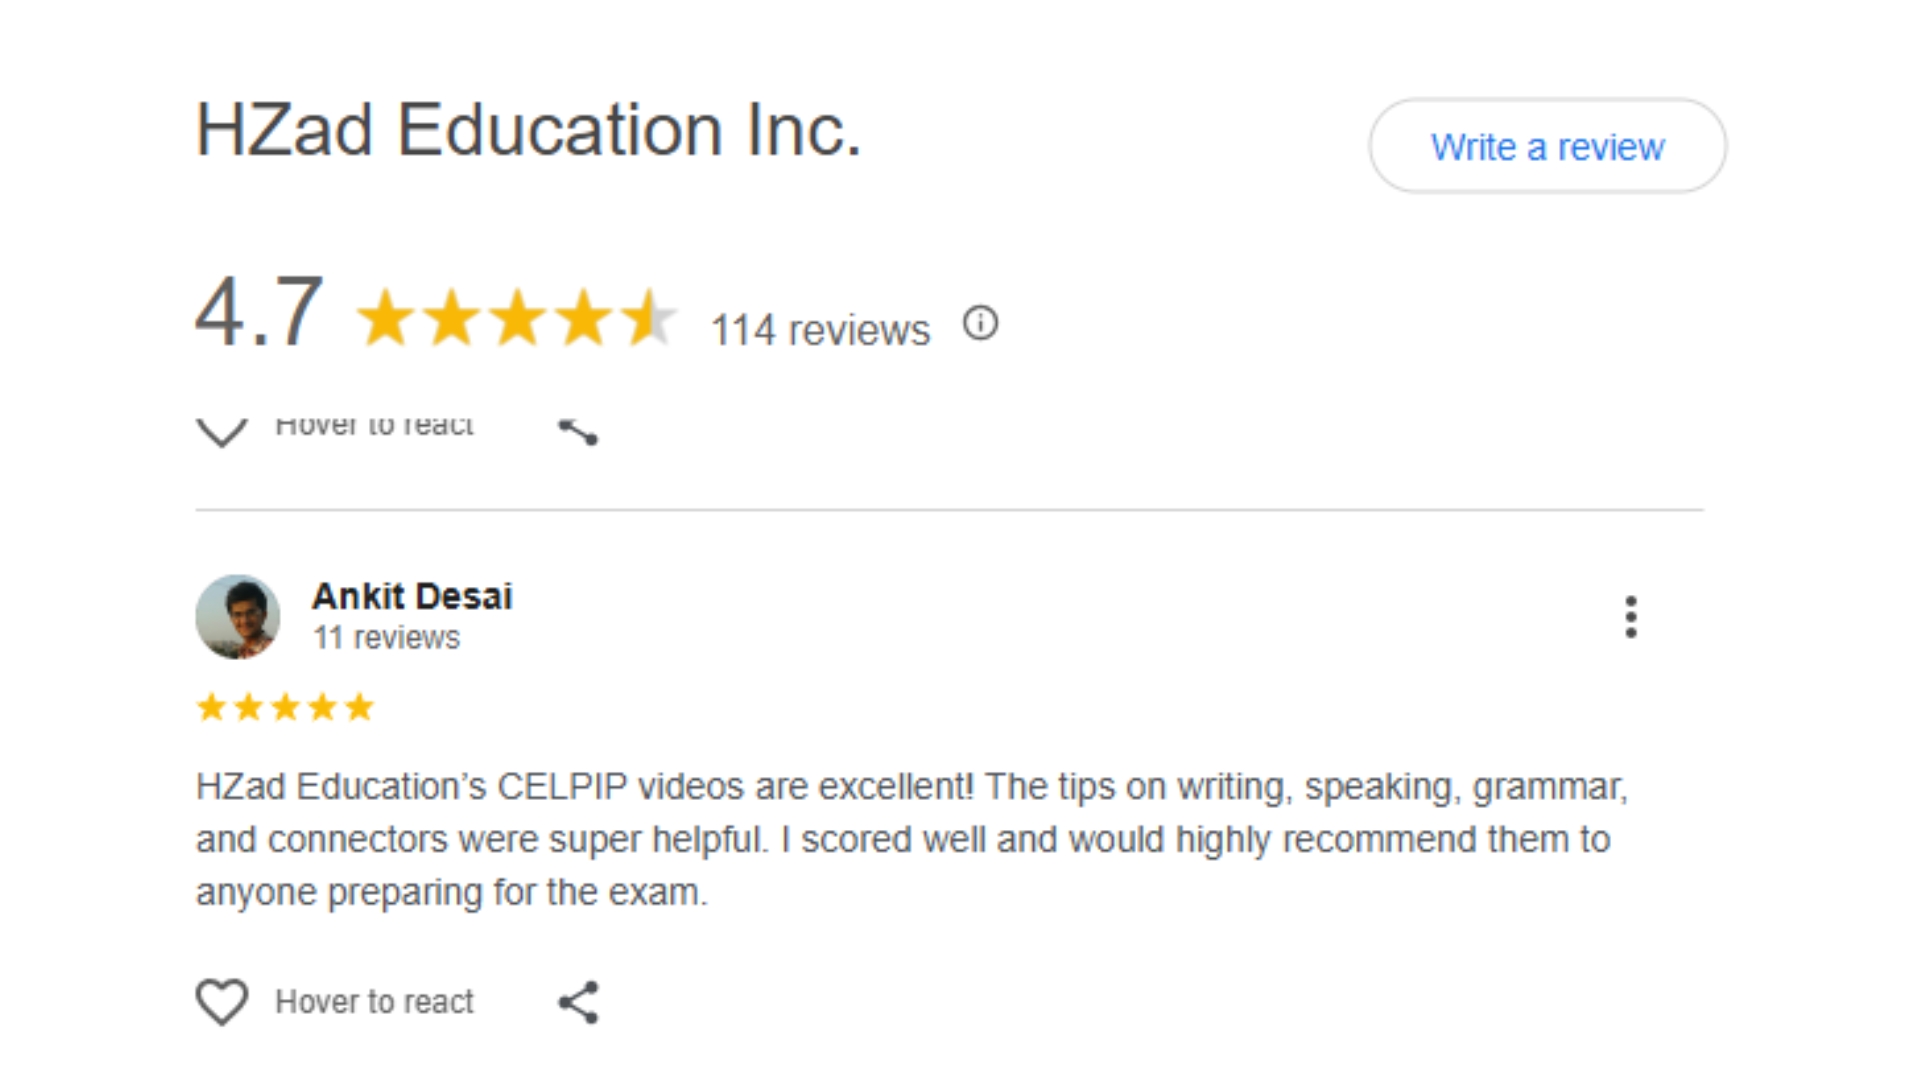Open the three-dot menu on Ankit Desai's review
Viewport: 1920px width, 1080px height.
(1631, 617)
